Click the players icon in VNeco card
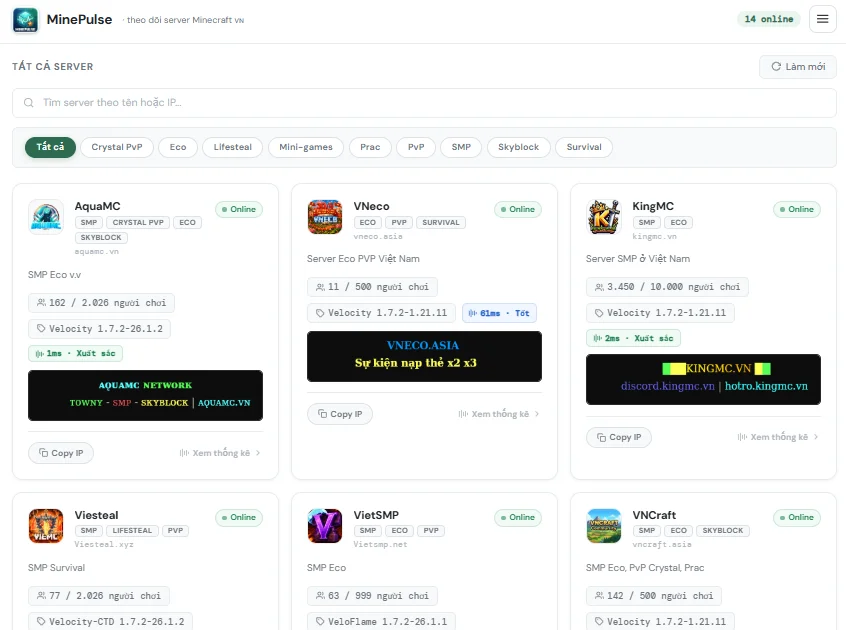This screenshot has height=630, width=846. [x=320, y=287]
